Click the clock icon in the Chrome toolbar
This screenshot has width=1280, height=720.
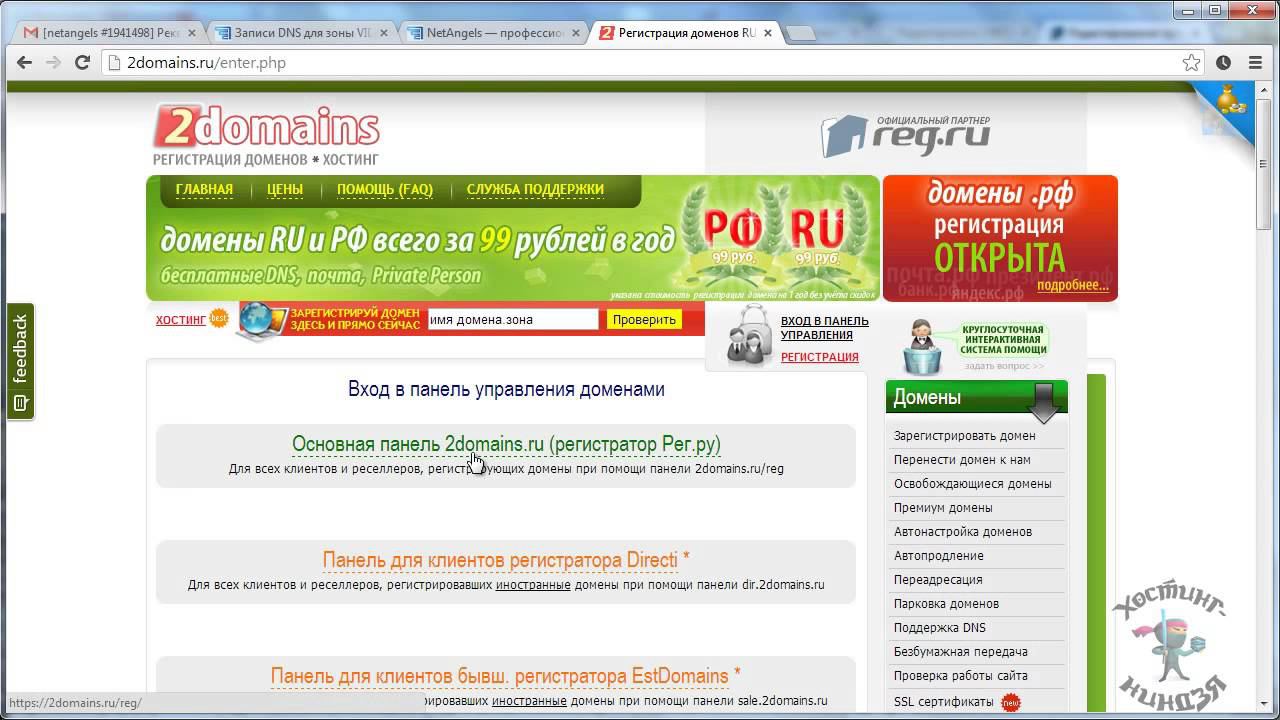pos(1223,62)
